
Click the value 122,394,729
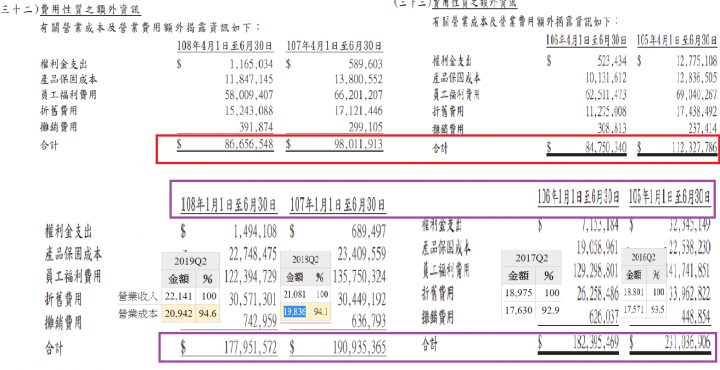(x=251, y=277)
